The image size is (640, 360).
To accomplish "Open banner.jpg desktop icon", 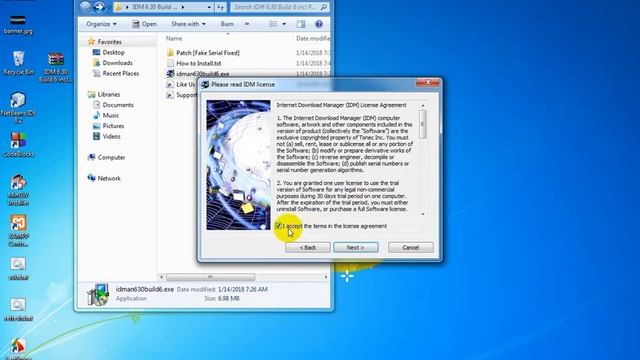I will [x=18, y=24].
